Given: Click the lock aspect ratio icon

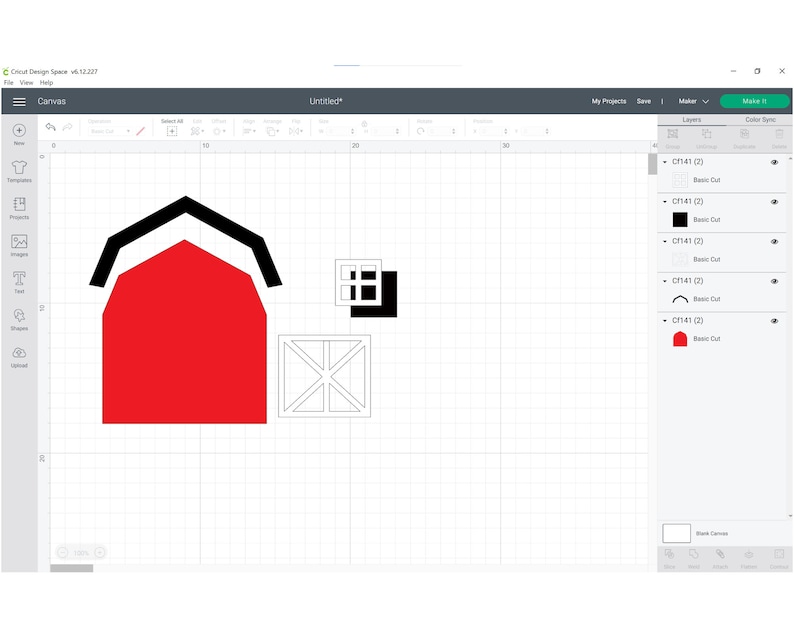Looking at the screenshot, I should pos(364,124).
